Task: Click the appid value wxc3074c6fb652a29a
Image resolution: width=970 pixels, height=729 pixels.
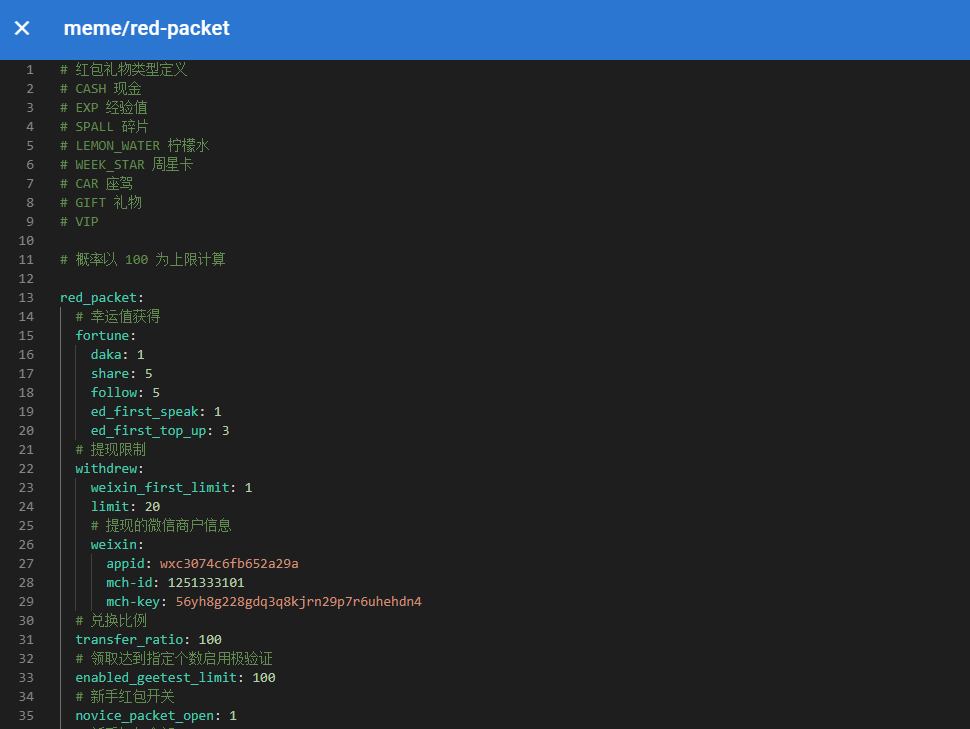Action: point(229,563)
